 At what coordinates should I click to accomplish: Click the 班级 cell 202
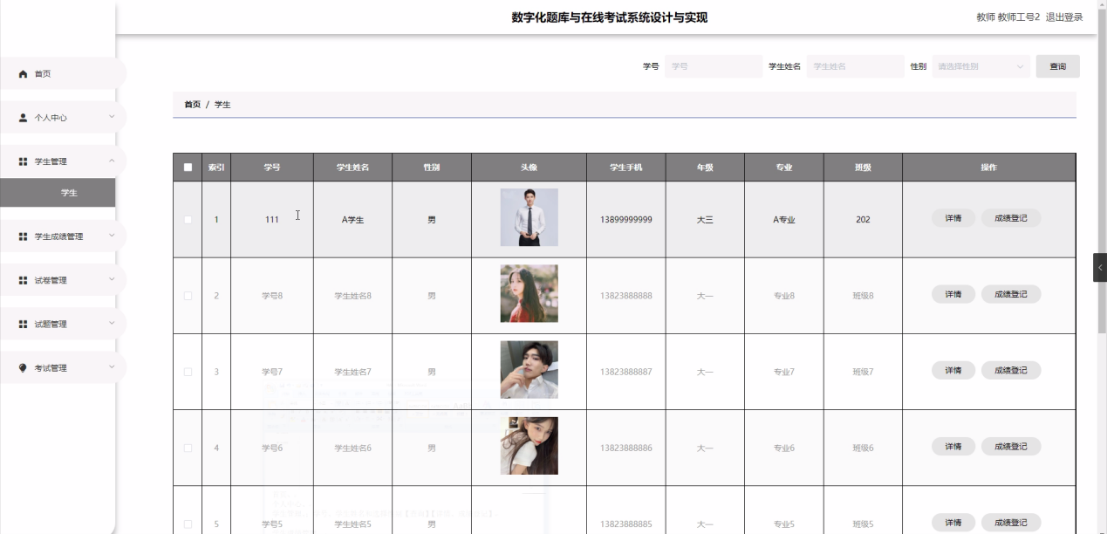click(863, 220)
